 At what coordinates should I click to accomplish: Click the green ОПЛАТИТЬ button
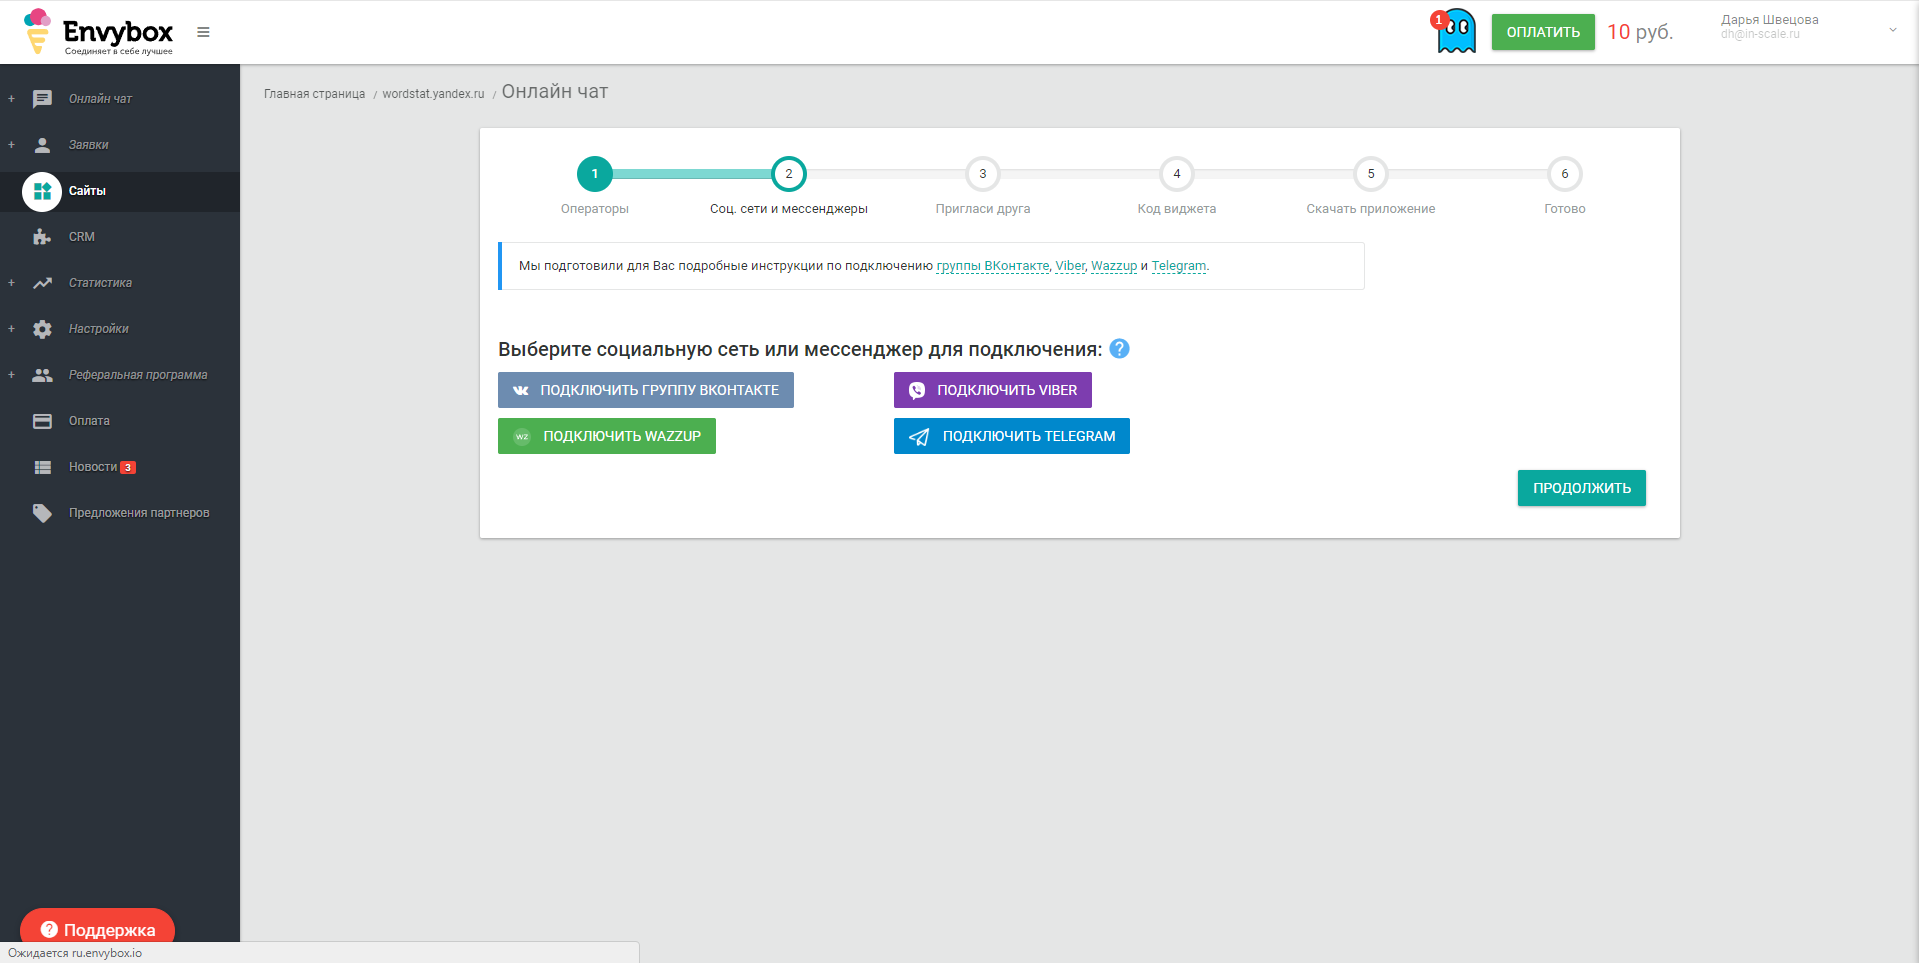pos(1543,32)
